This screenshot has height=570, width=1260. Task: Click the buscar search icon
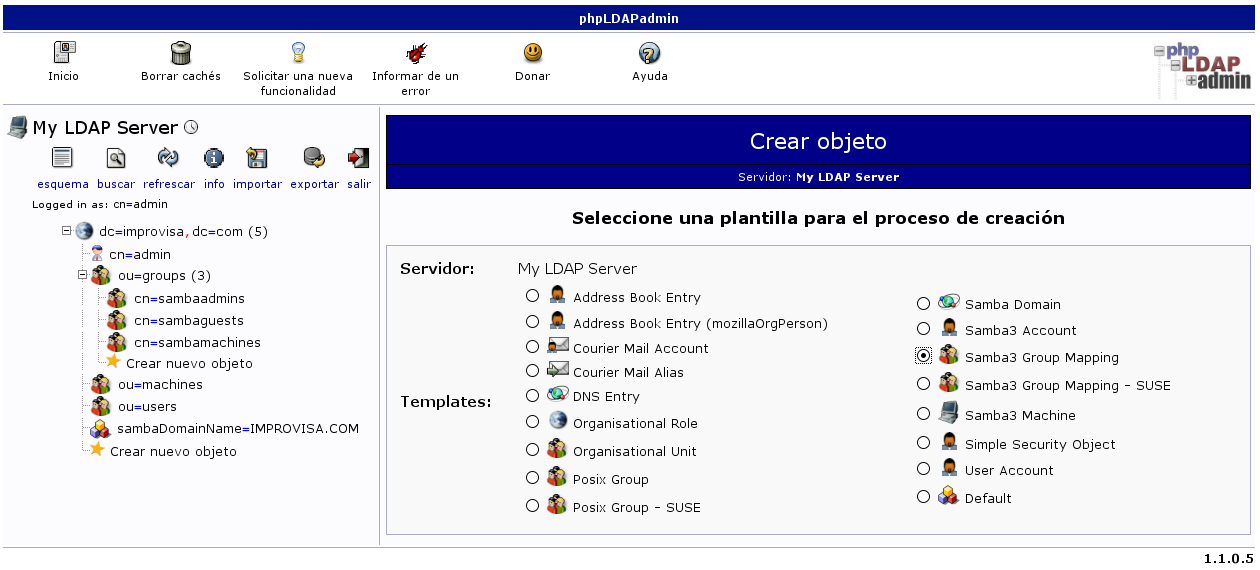(x=116, y=157)
